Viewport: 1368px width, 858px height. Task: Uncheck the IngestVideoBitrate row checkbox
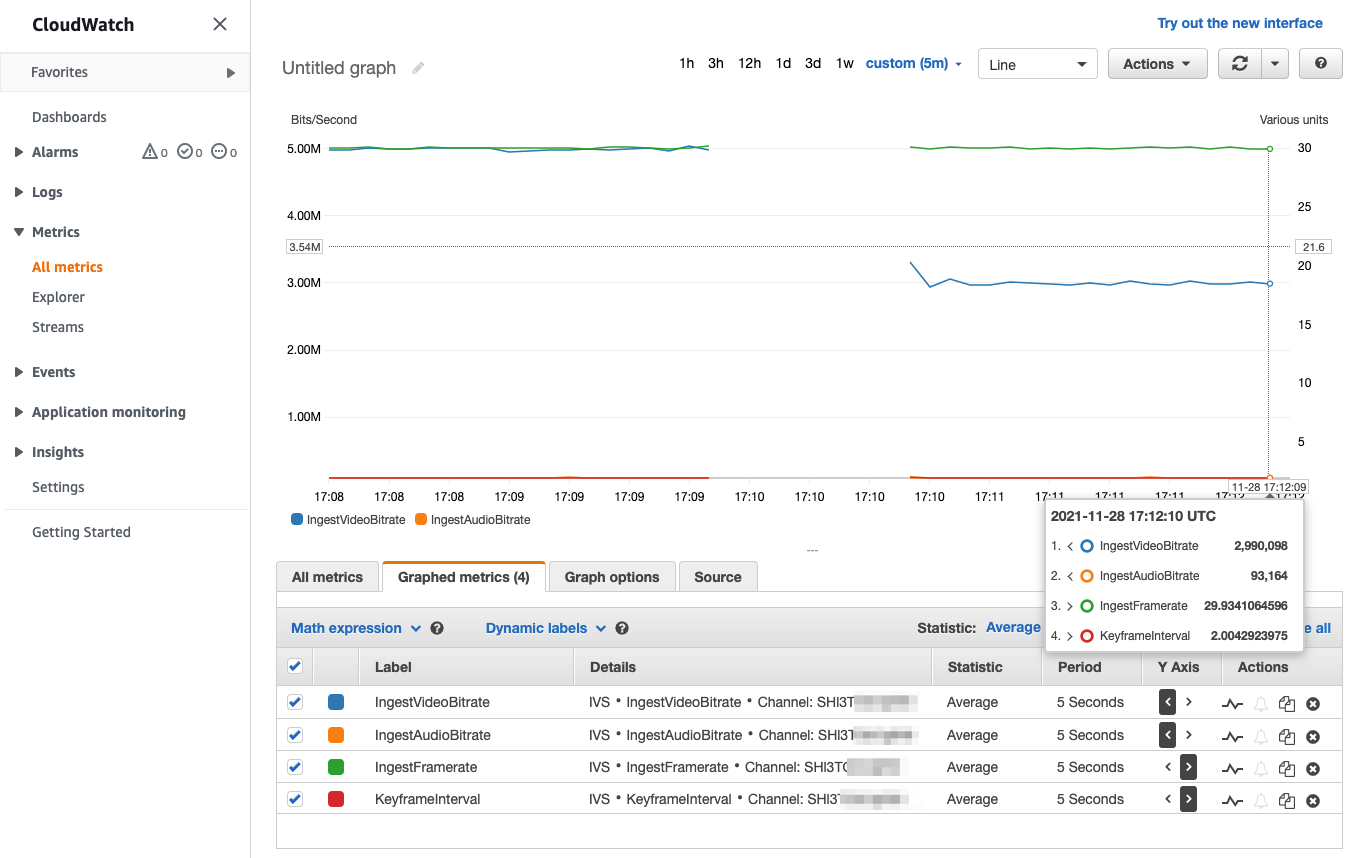(x=295, y=702)
